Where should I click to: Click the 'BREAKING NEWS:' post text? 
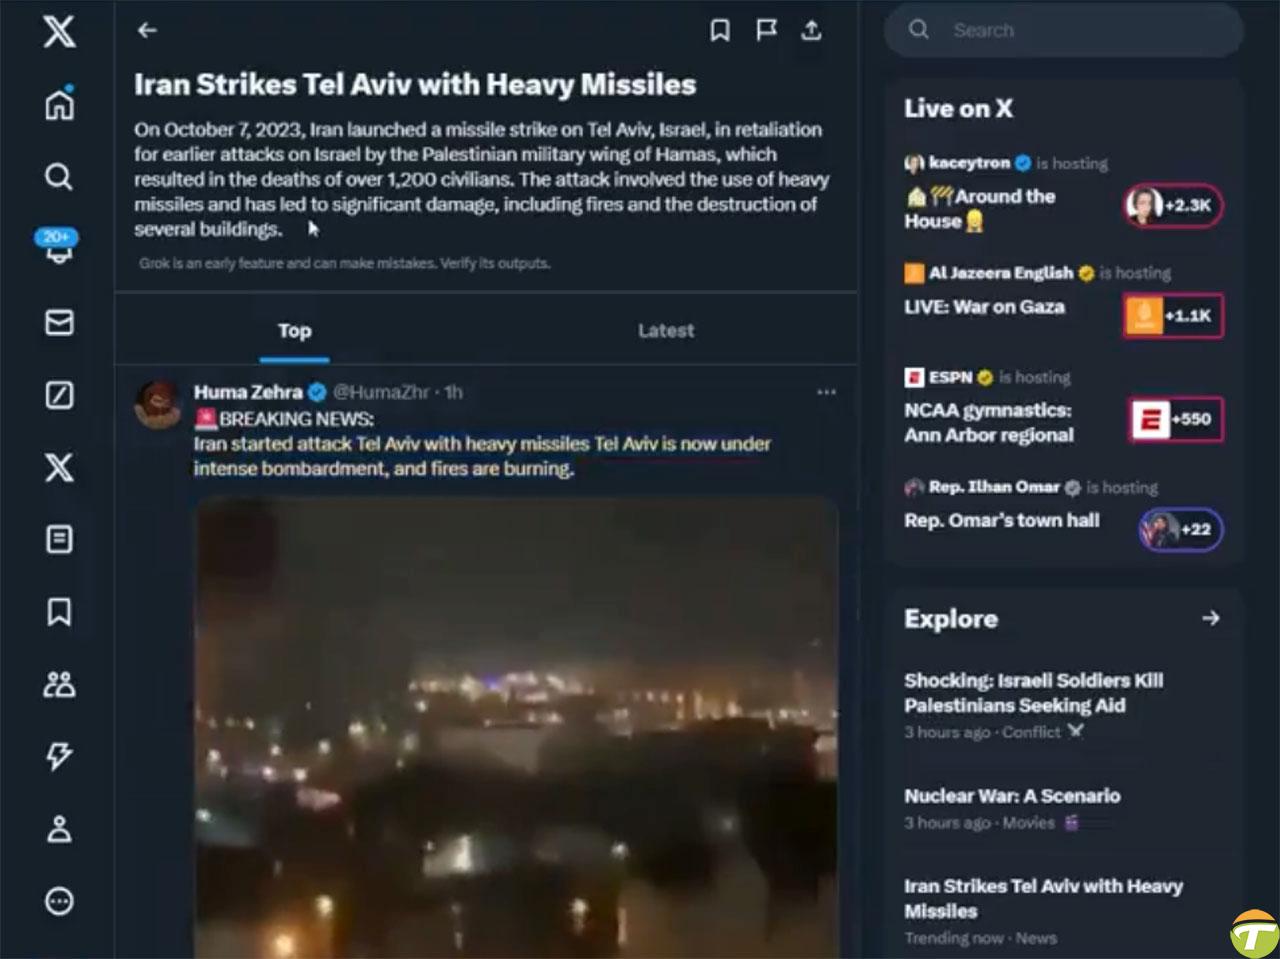[x=296, y=419]
